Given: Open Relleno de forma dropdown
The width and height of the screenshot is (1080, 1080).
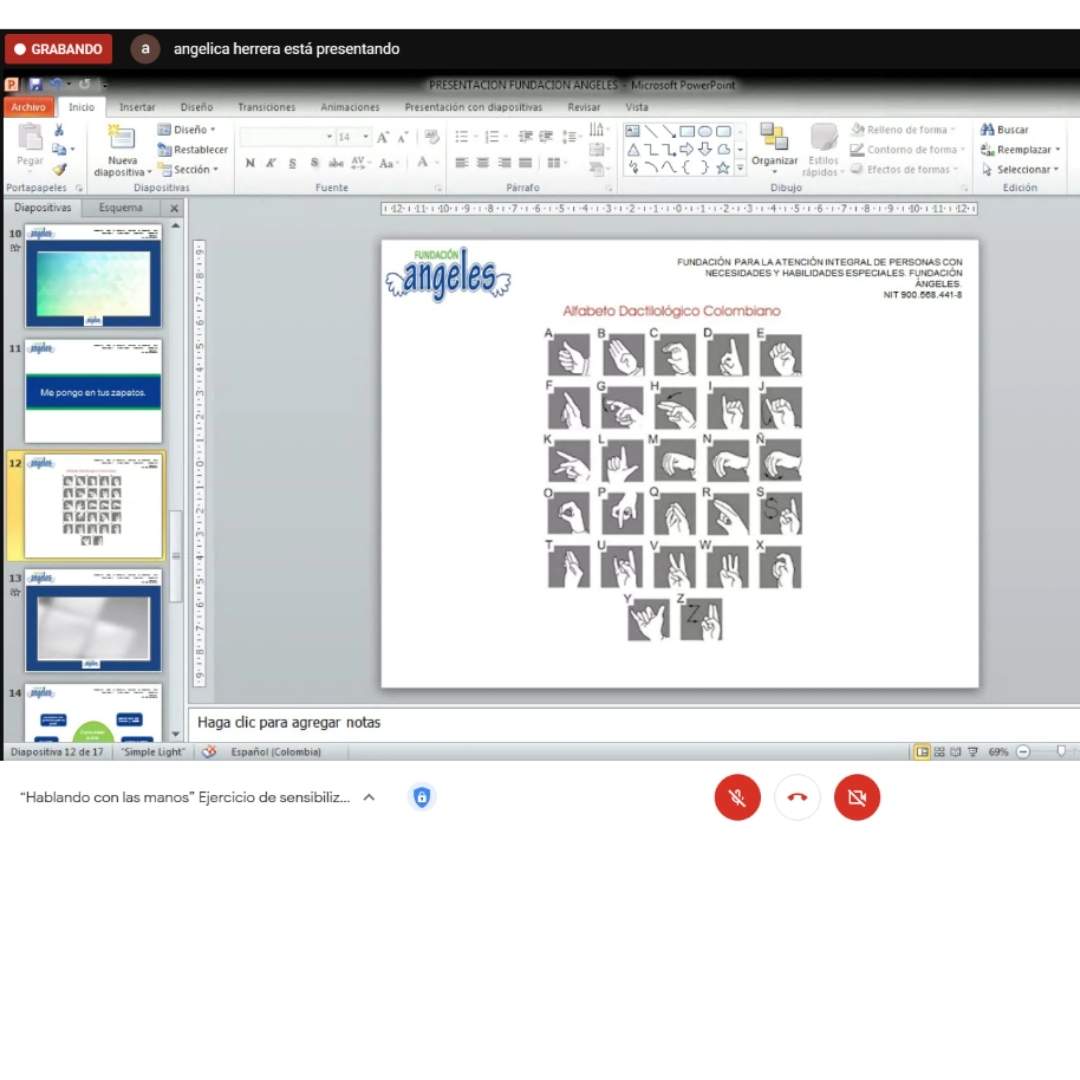Looking at the screenshot, I should click(x=904, y=129).
